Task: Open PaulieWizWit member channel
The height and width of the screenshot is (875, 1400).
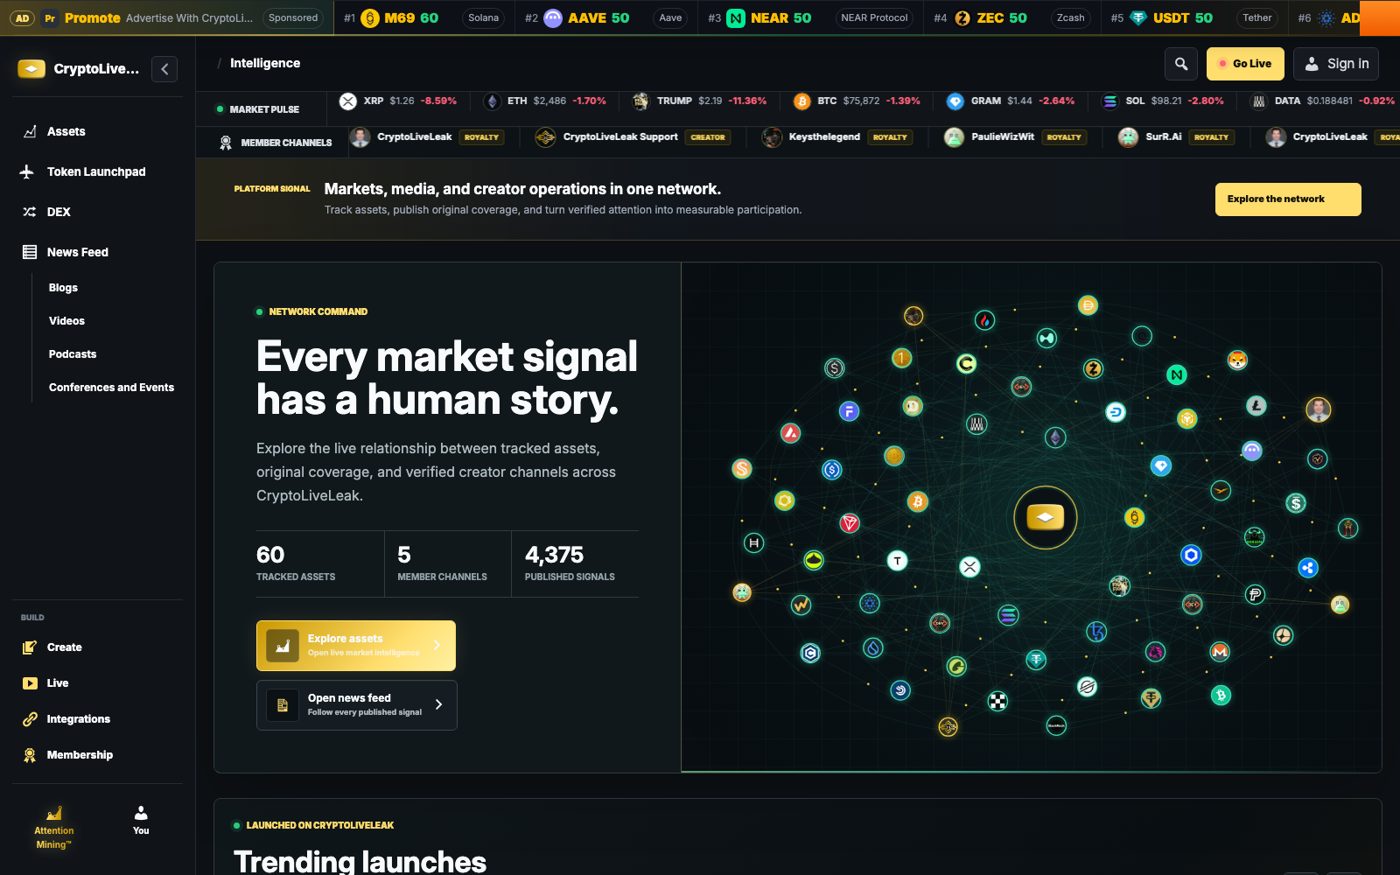Action: [1015, 137]
